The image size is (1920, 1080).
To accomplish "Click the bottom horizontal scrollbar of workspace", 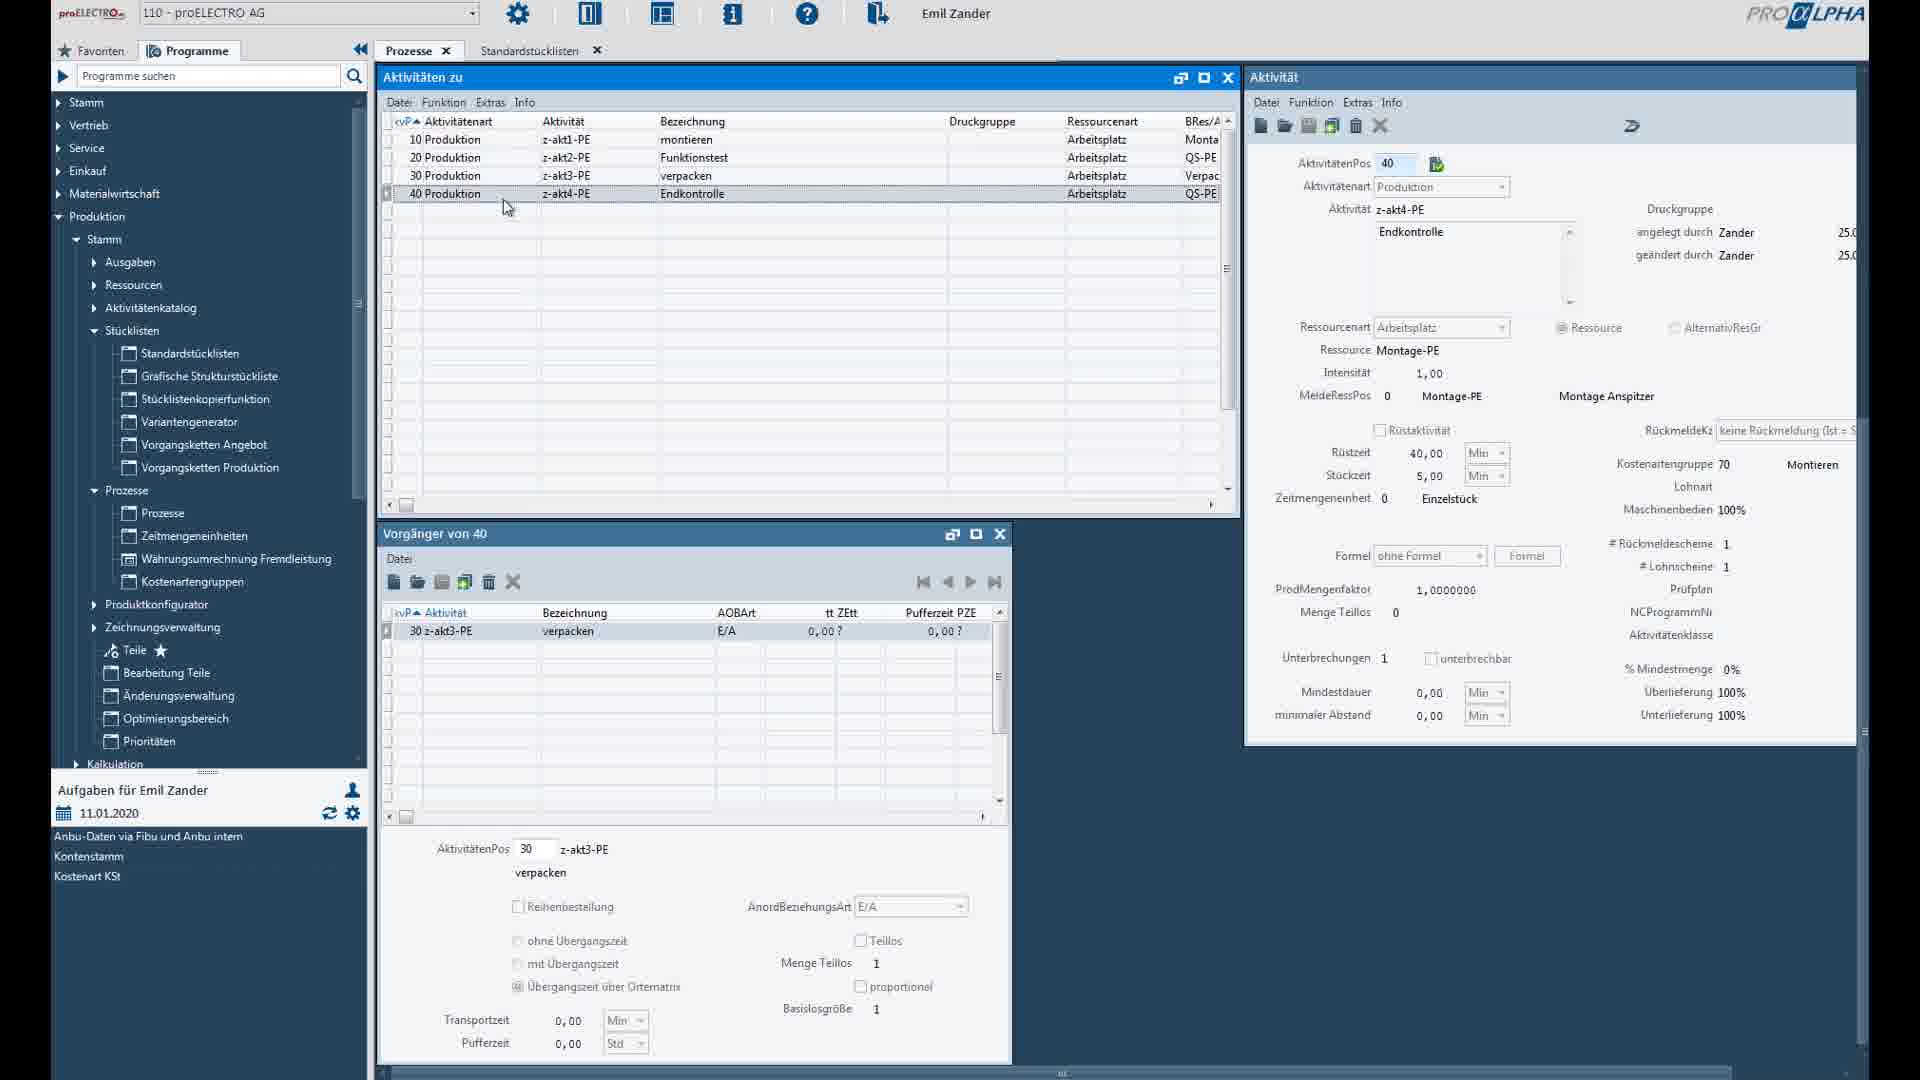I will pos(1062,1073).
